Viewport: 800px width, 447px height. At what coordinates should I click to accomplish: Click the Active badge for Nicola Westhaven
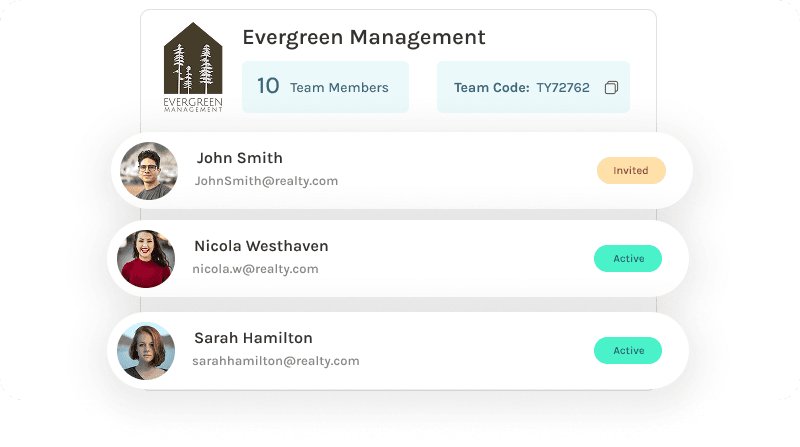tap(628, 259)
